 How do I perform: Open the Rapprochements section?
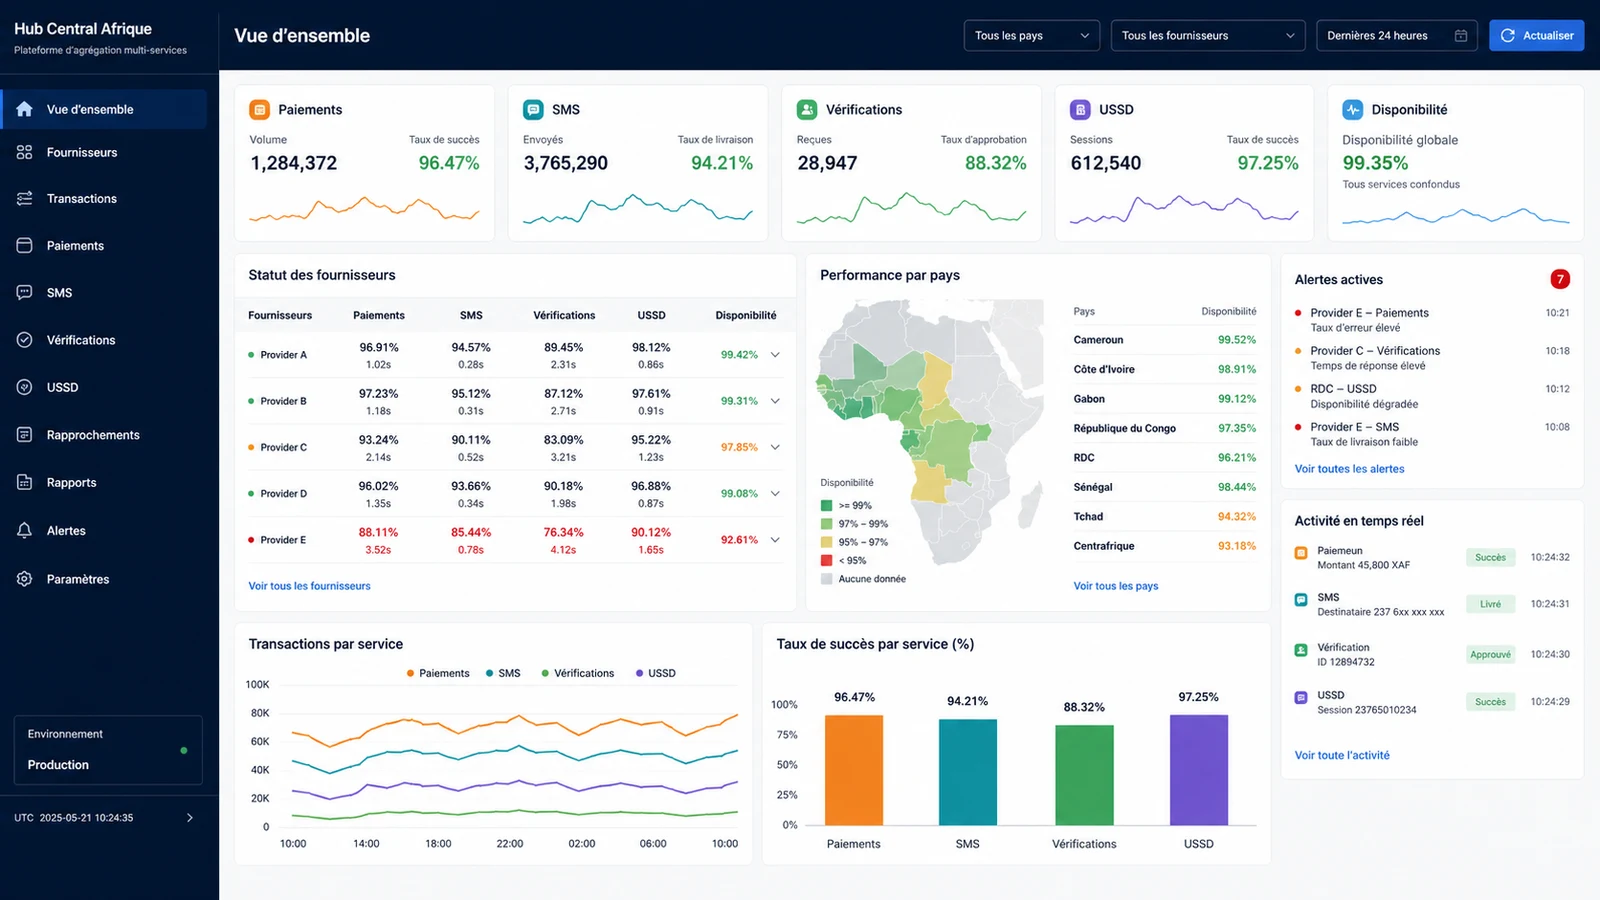(x=104, y=435)
